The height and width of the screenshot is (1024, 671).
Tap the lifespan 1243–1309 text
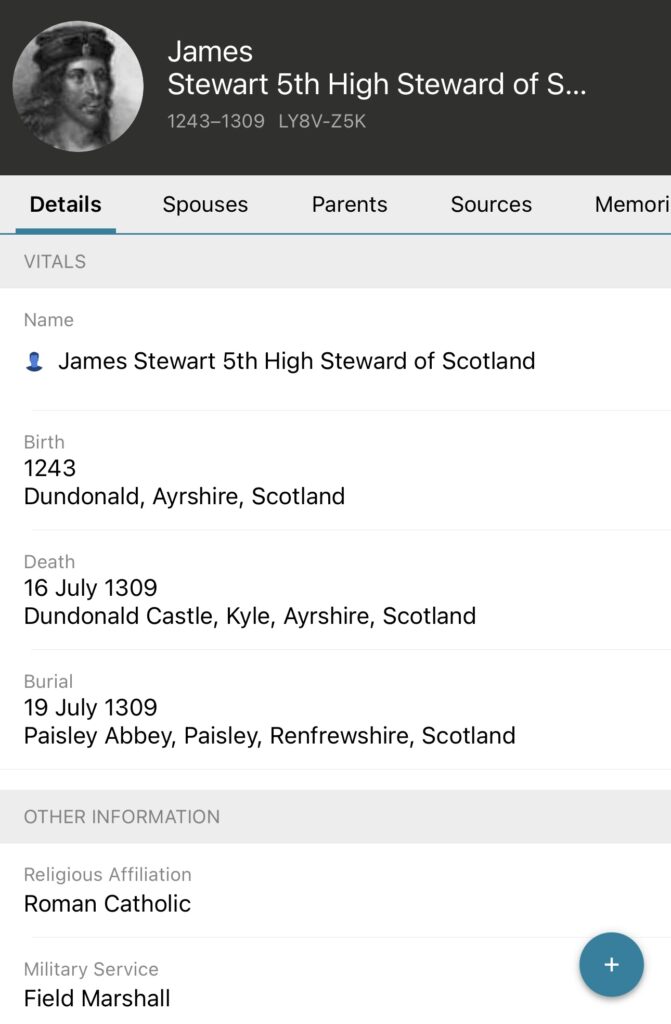tap(216, 122)
